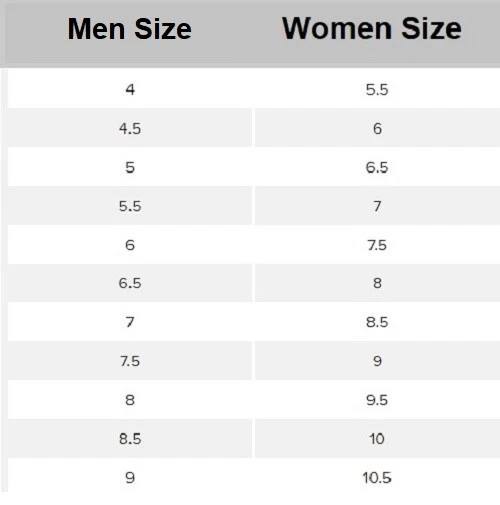Click the men size 5 cell
This screenshot has width=500, height=505.
point(130,167)
